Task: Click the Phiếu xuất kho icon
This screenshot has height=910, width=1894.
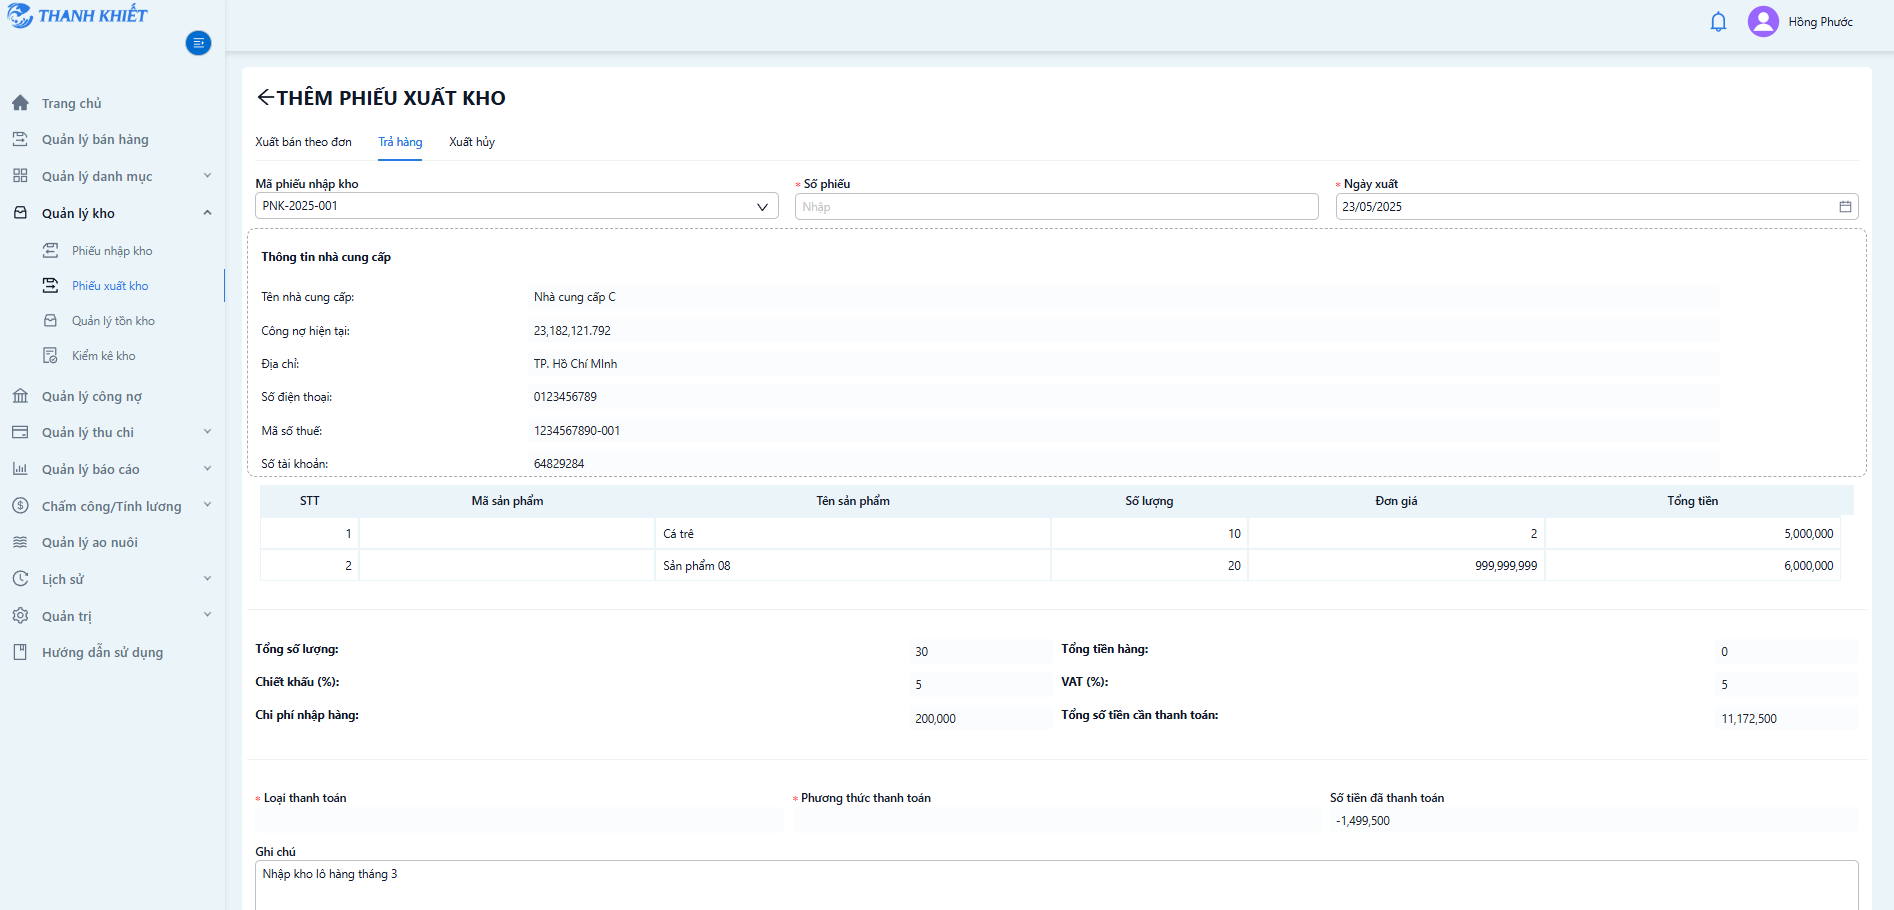Action: 50,285
